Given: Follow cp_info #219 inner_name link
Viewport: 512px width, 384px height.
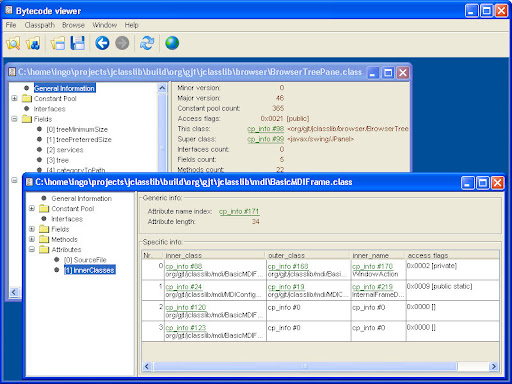Looking at the screenshot, I should click(373, 287).
